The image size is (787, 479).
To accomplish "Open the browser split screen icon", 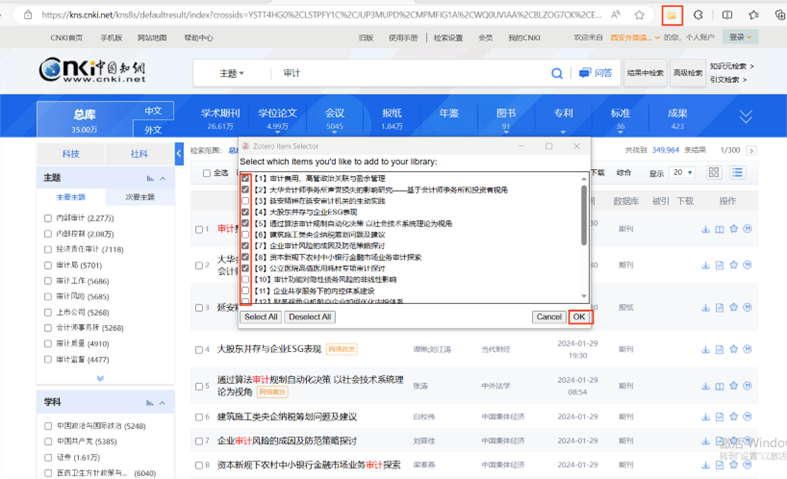I will click(727, 15).
